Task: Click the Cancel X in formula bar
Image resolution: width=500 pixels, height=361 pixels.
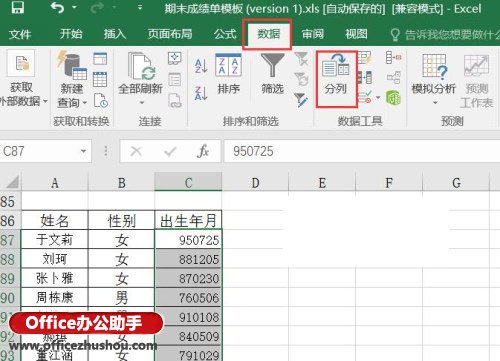Action: pyautogui.click(x=136, y=151)
